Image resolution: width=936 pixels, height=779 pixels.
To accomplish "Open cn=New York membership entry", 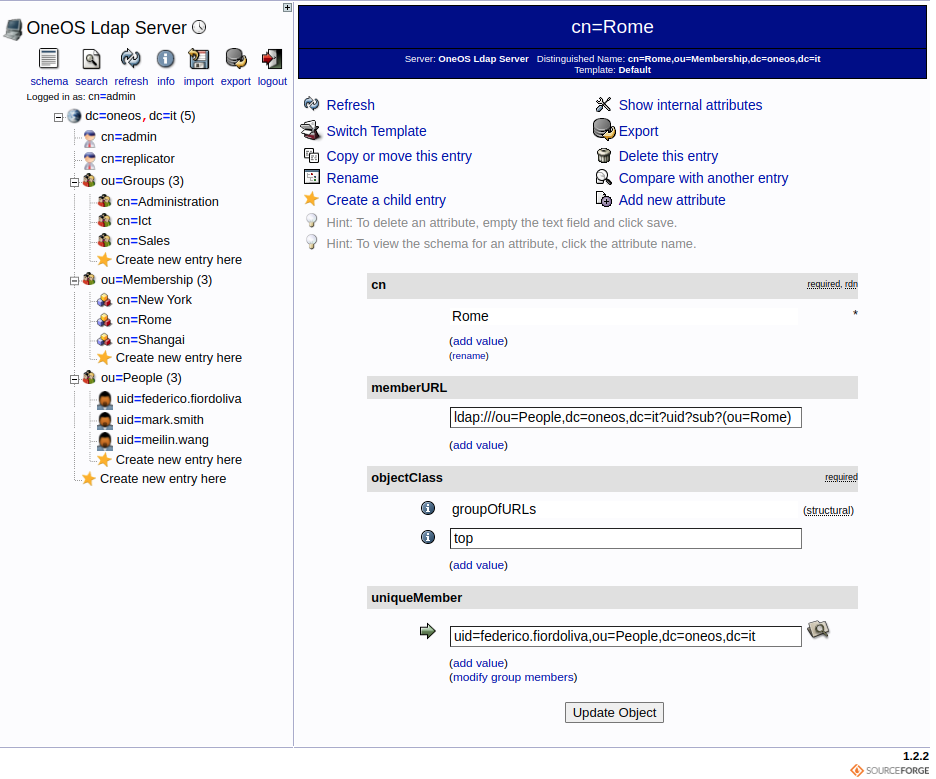I will [x=154, y=300].
